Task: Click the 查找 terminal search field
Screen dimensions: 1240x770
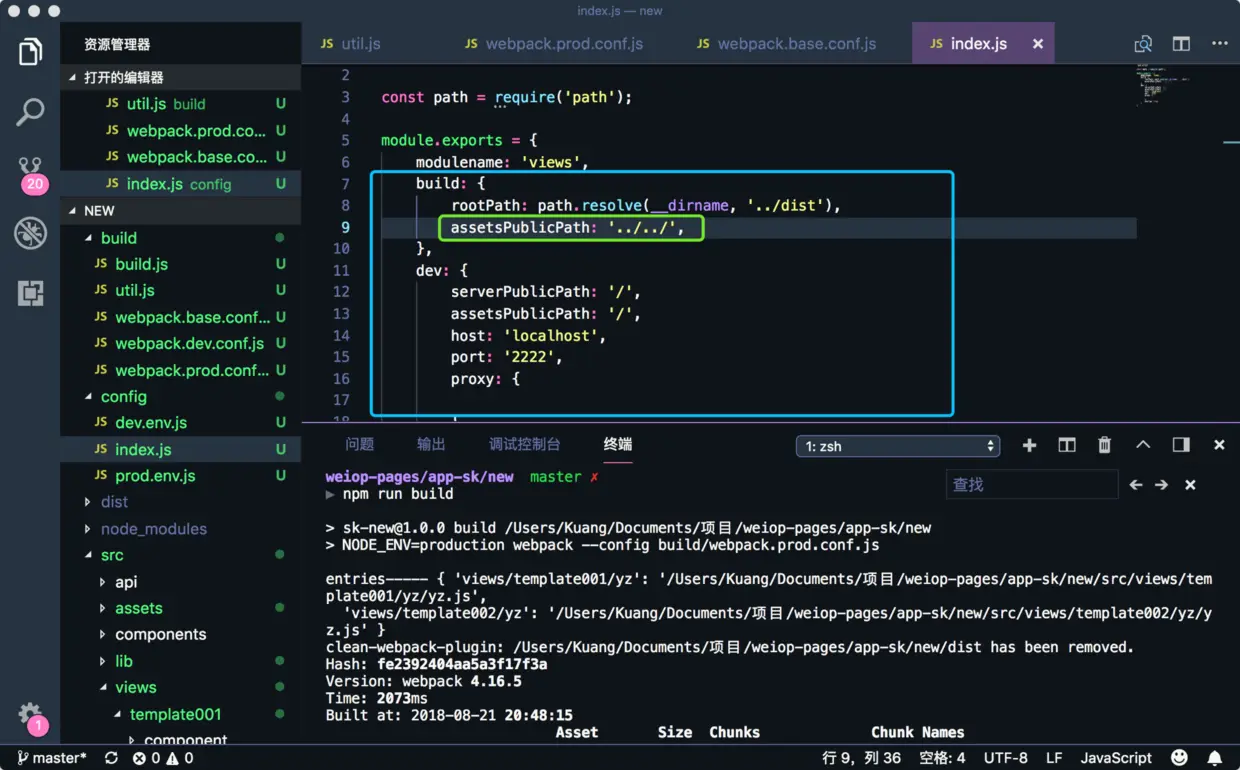Action: point(1031,484)
